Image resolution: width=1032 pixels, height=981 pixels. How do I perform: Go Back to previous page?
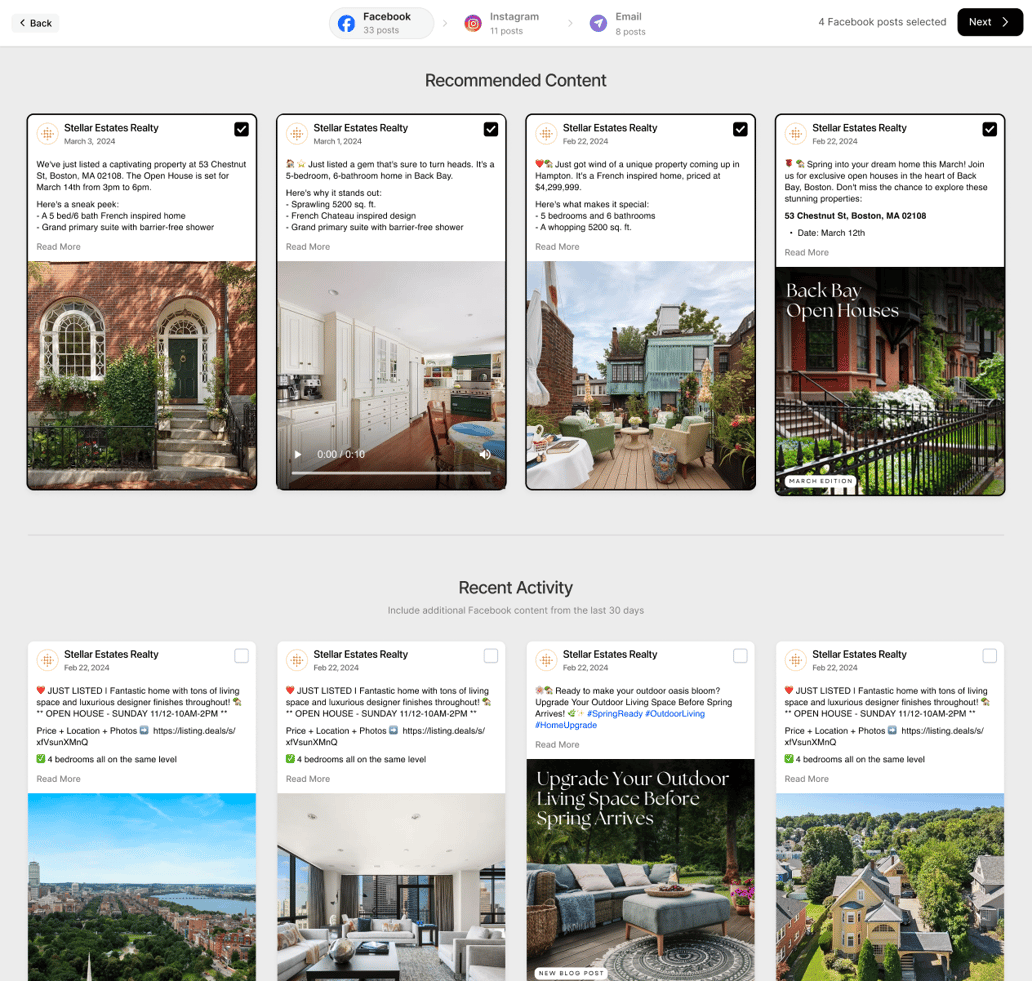pyautogui.click(x=35, y=23)
